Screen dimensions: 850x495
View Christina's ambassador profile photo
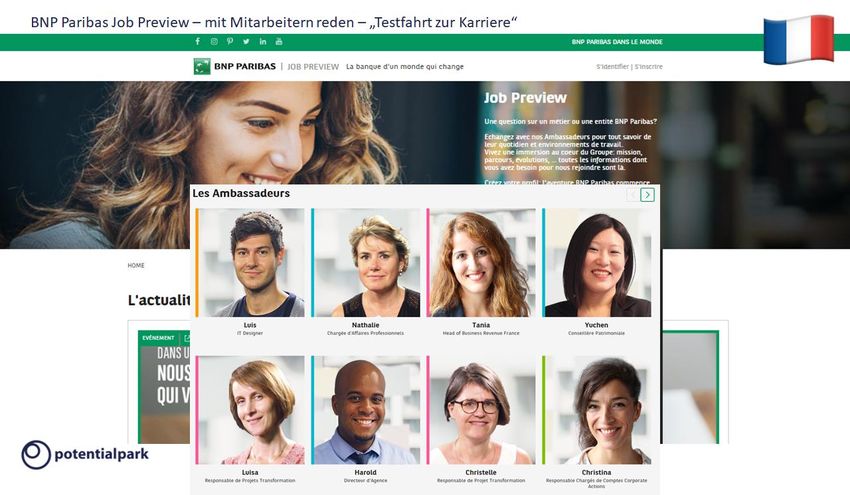(x=597, y=410)
